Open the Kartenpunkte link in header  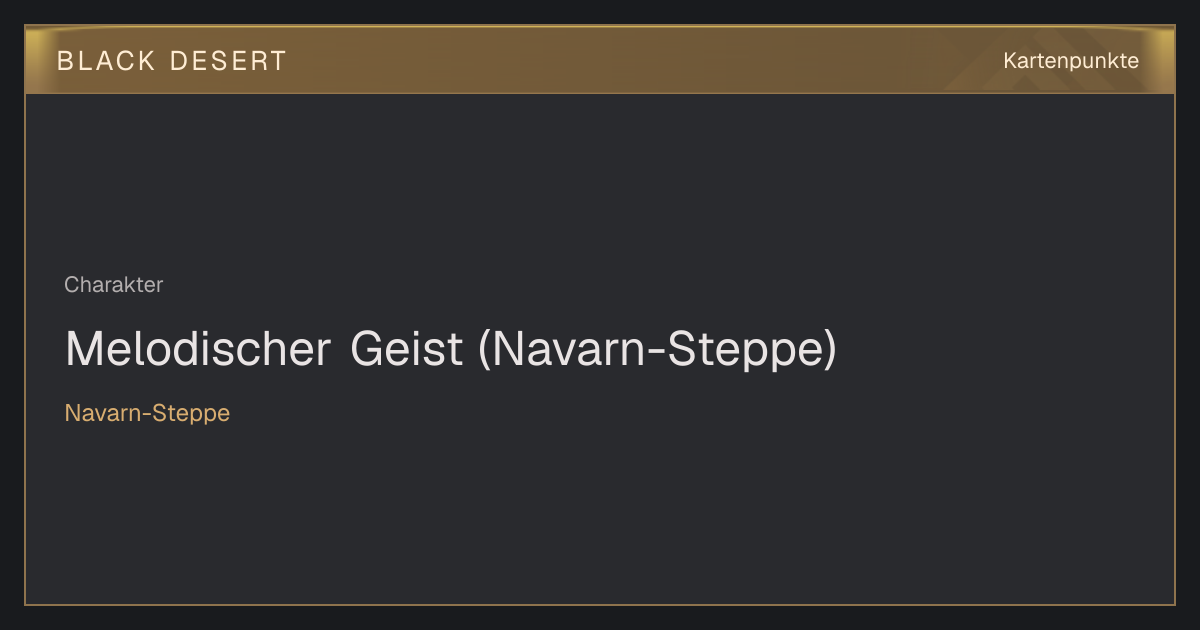[x=1071, y=61]
